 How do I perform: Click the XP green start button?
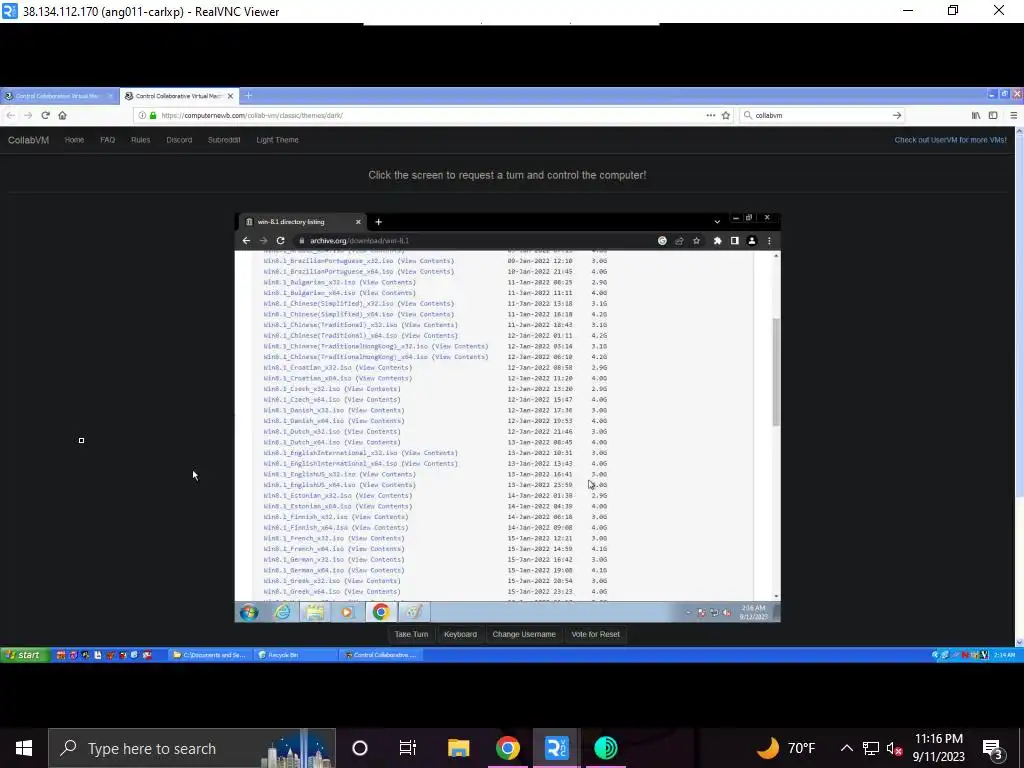point(25,655)
